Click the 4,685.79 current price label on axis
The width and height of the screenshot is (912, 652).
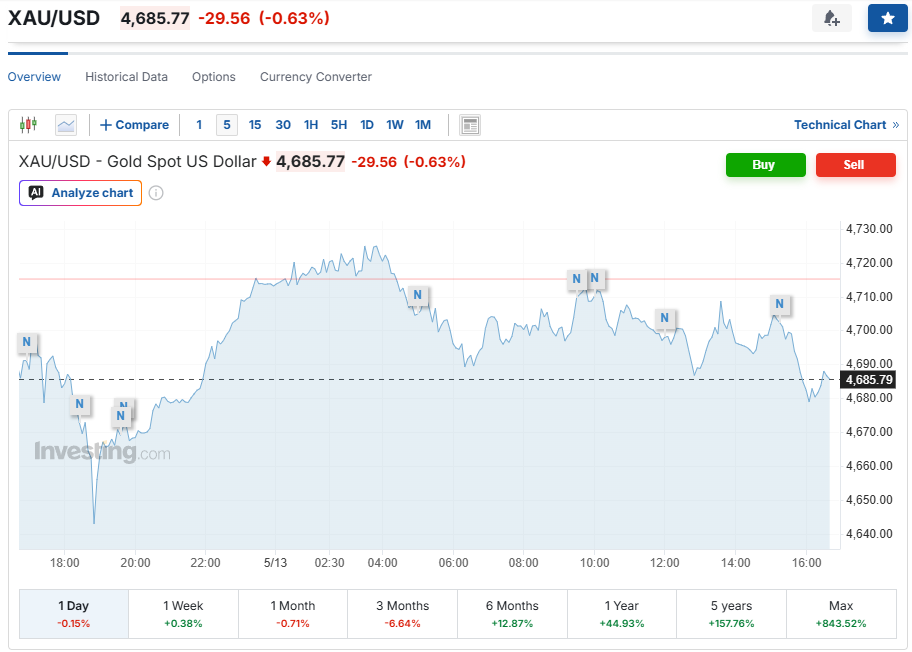[x=868, y=380]
